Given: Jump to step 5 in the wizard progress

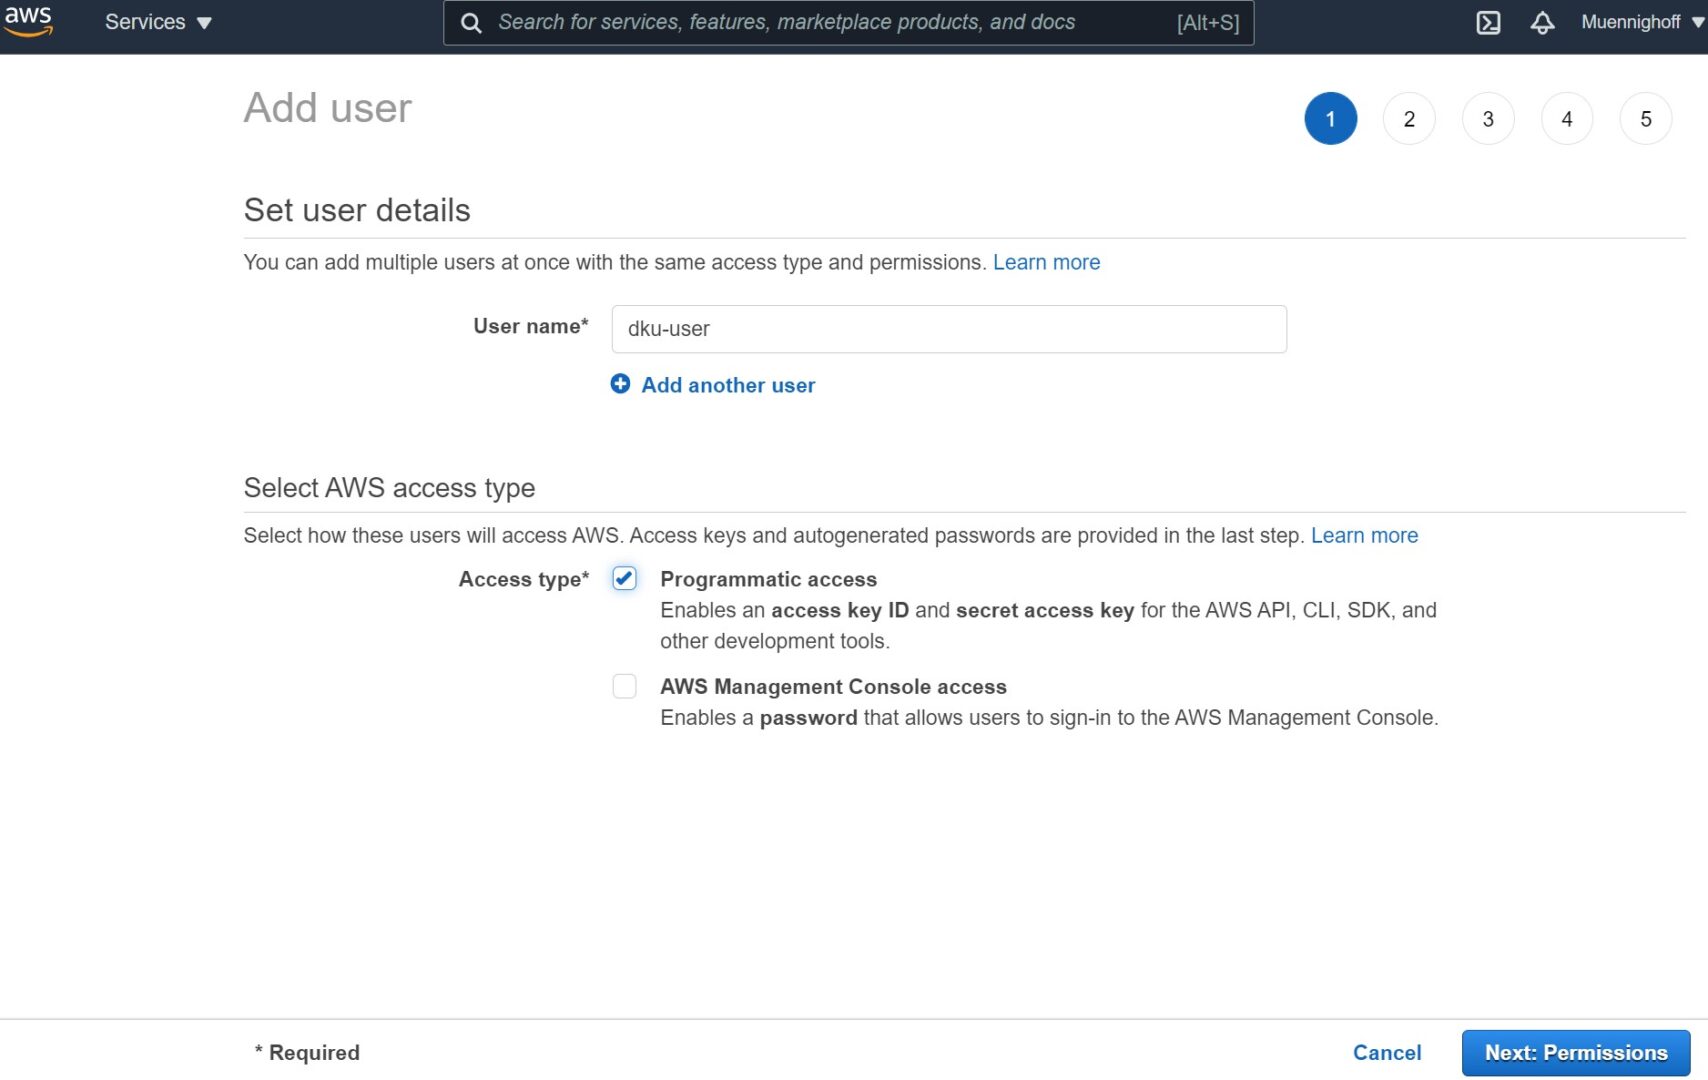Looking at the screenshot, I should pos(1645,118).
